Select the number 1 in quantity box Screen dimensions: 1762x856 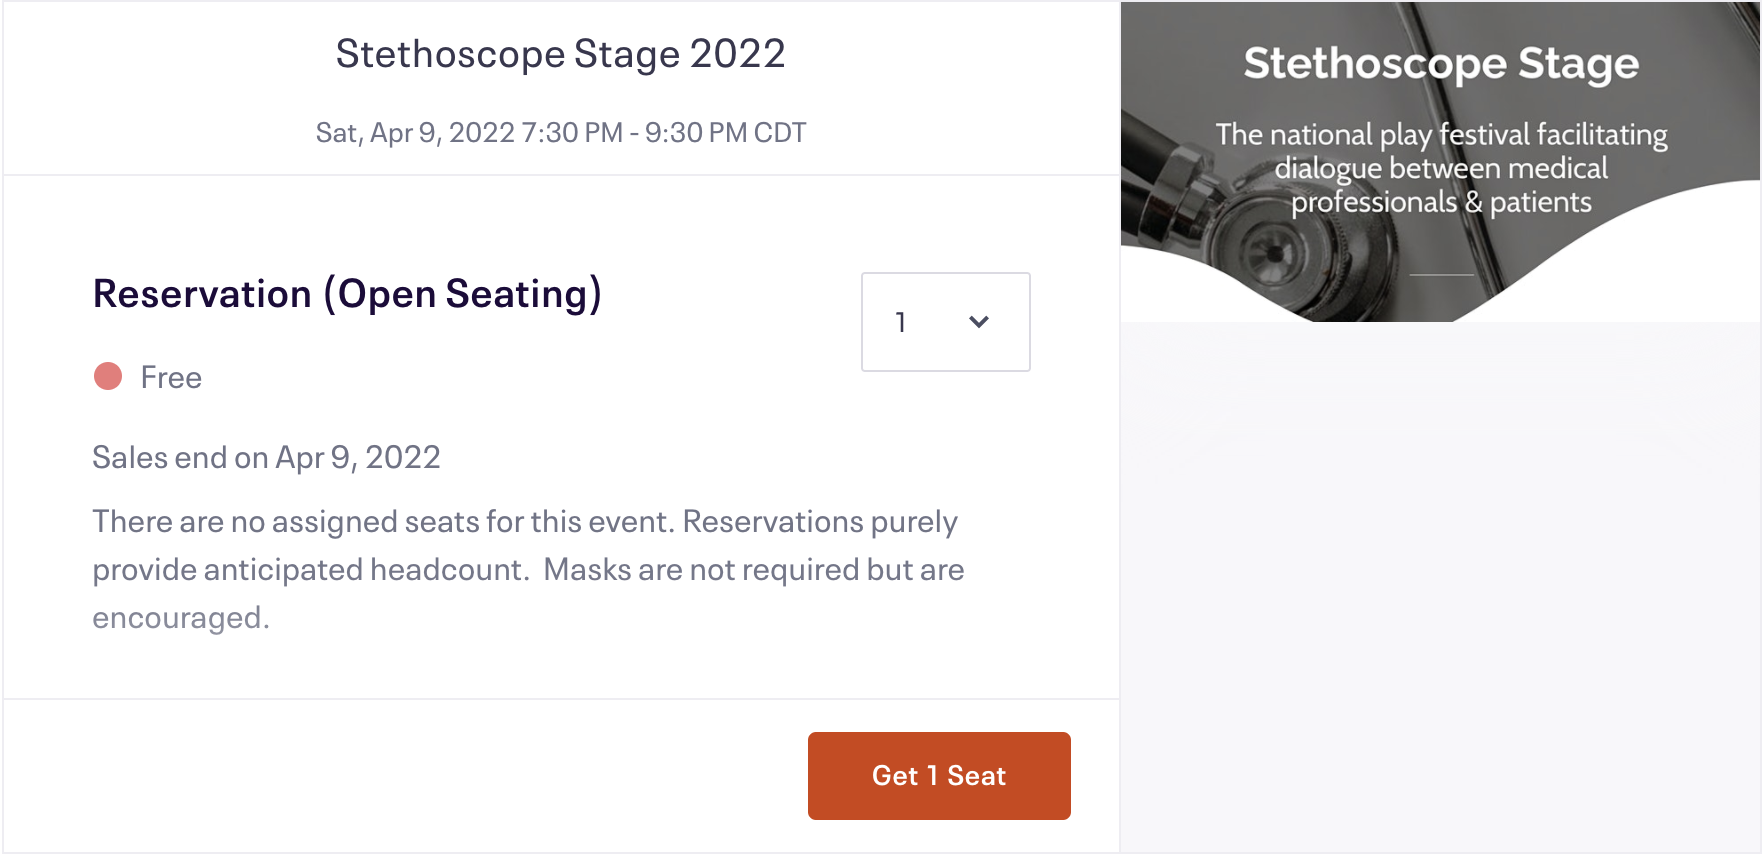pos(901,322)
